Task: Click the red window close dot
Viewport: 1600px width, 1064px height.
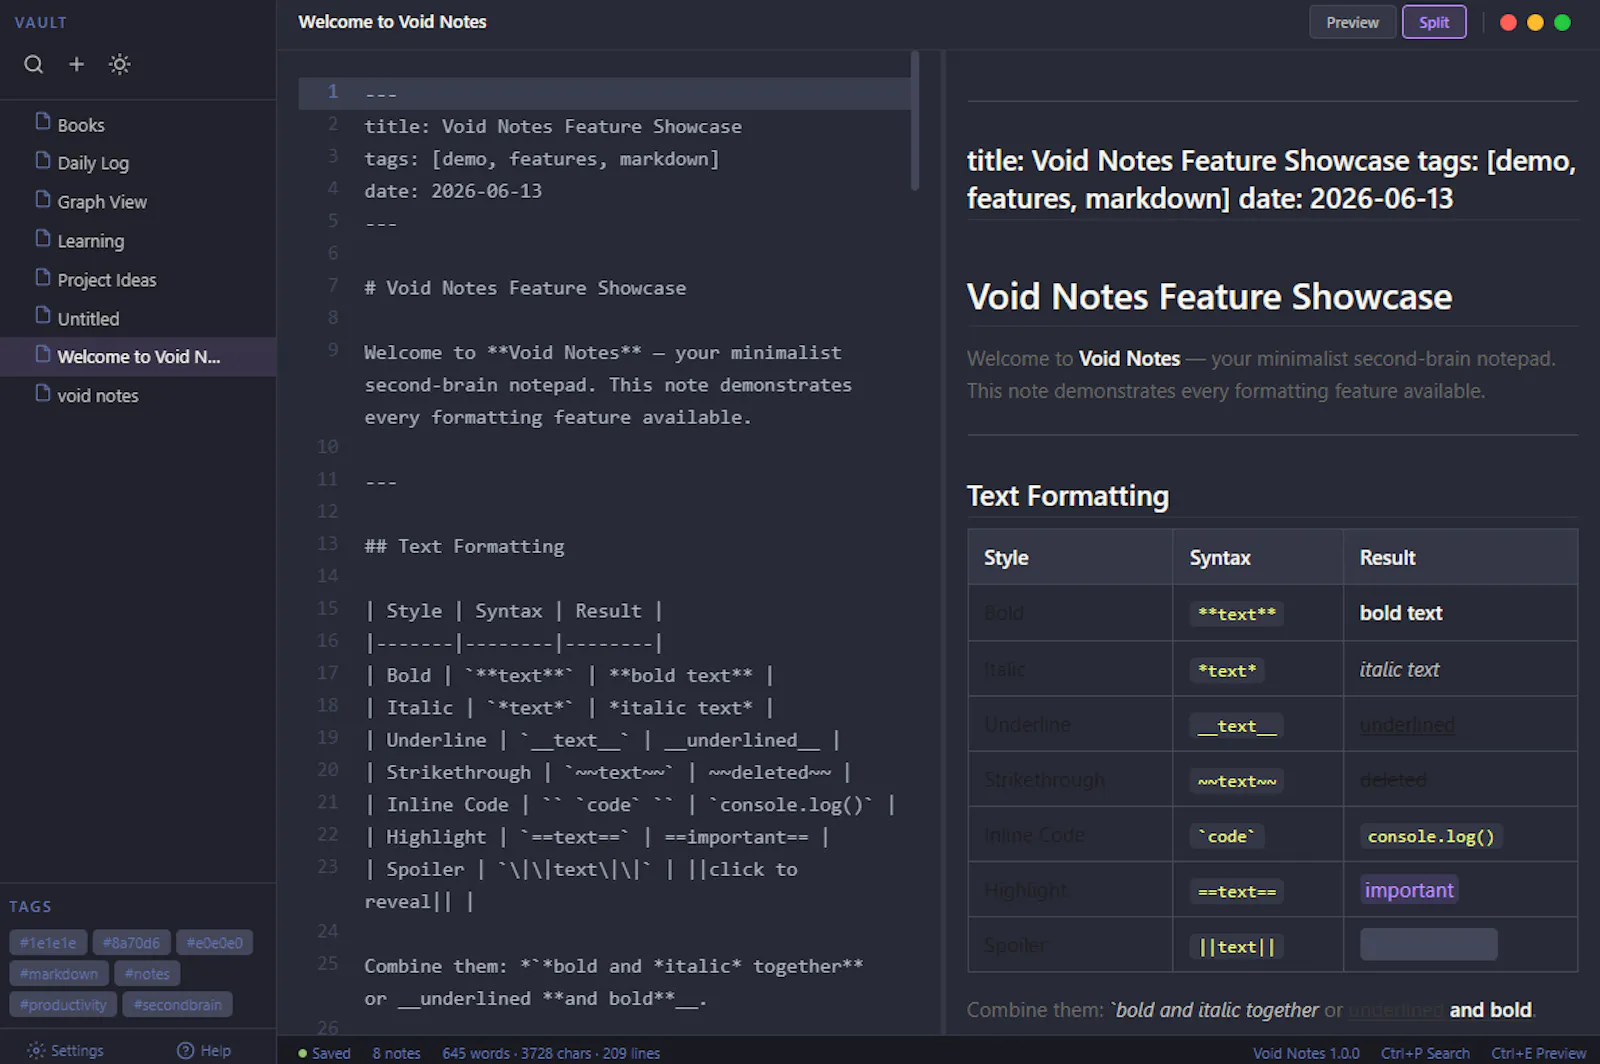Action: click(x=1508, y=22)
